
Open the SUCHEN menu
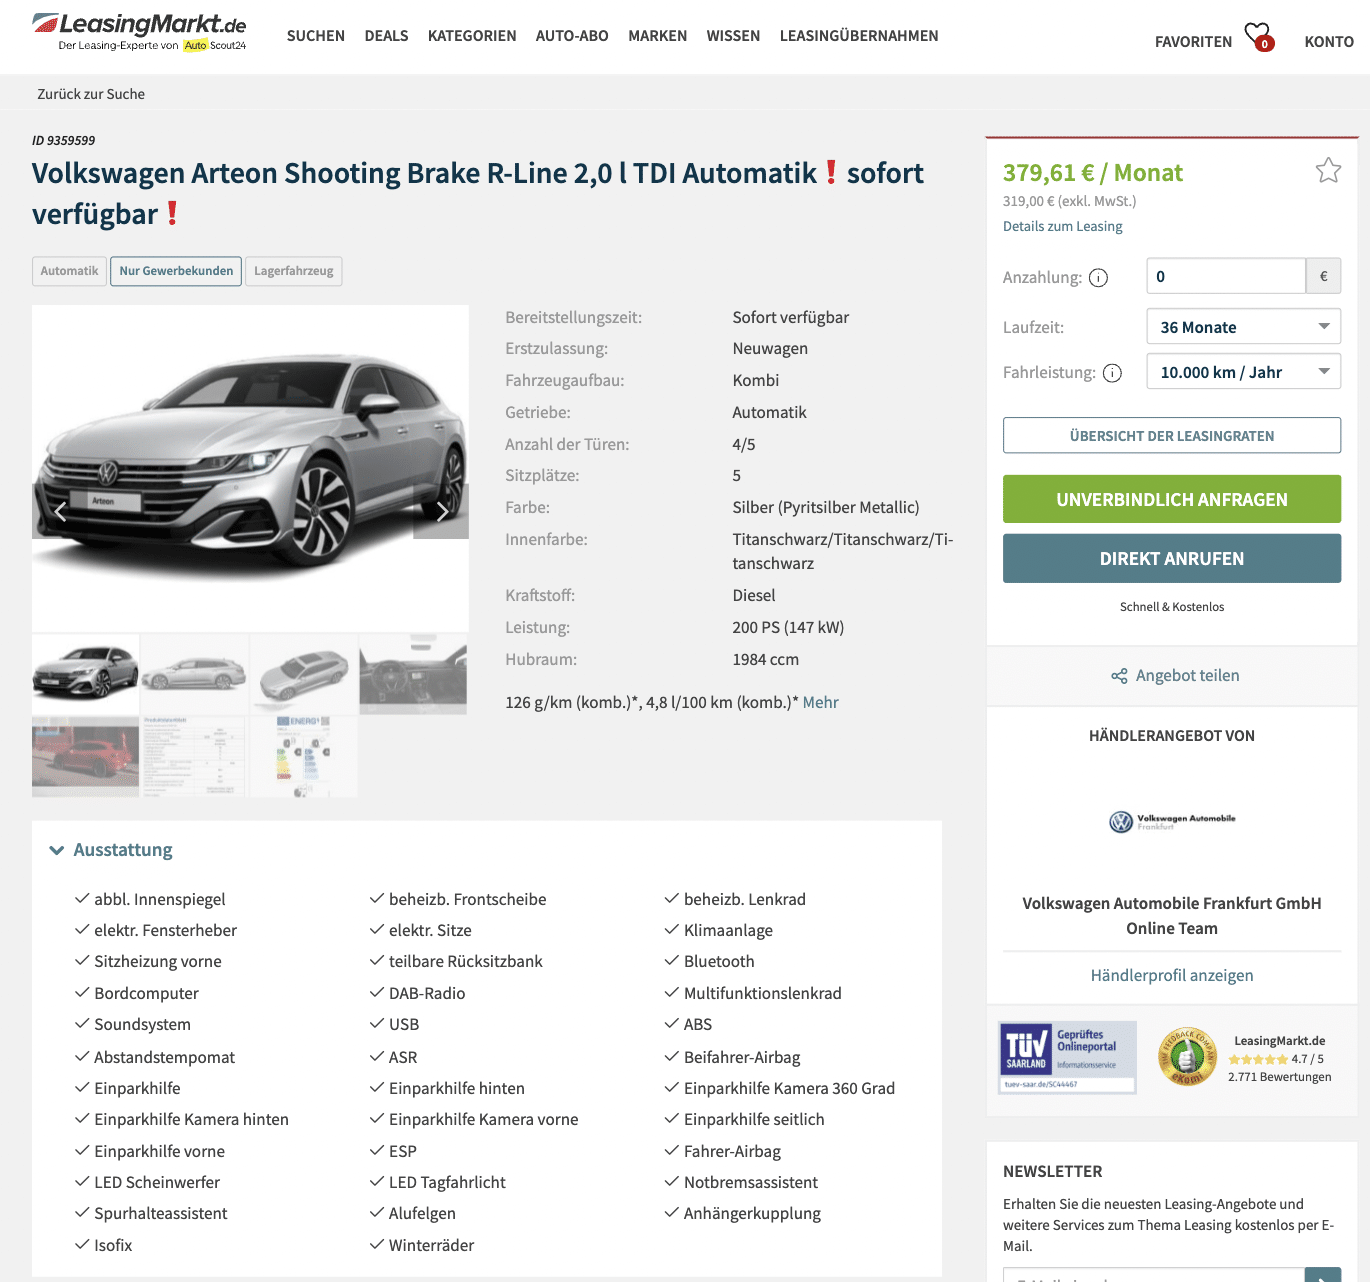click(x=316, y=36)
